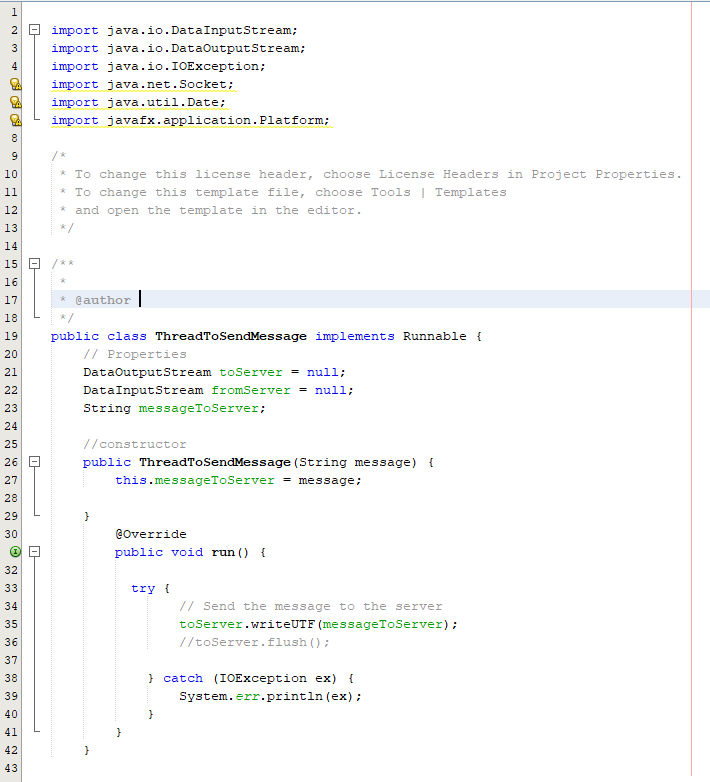Click the toServer field declaration on line 21
The height and width of the screenshot is (782, 710).
click(x=251, y=372)
